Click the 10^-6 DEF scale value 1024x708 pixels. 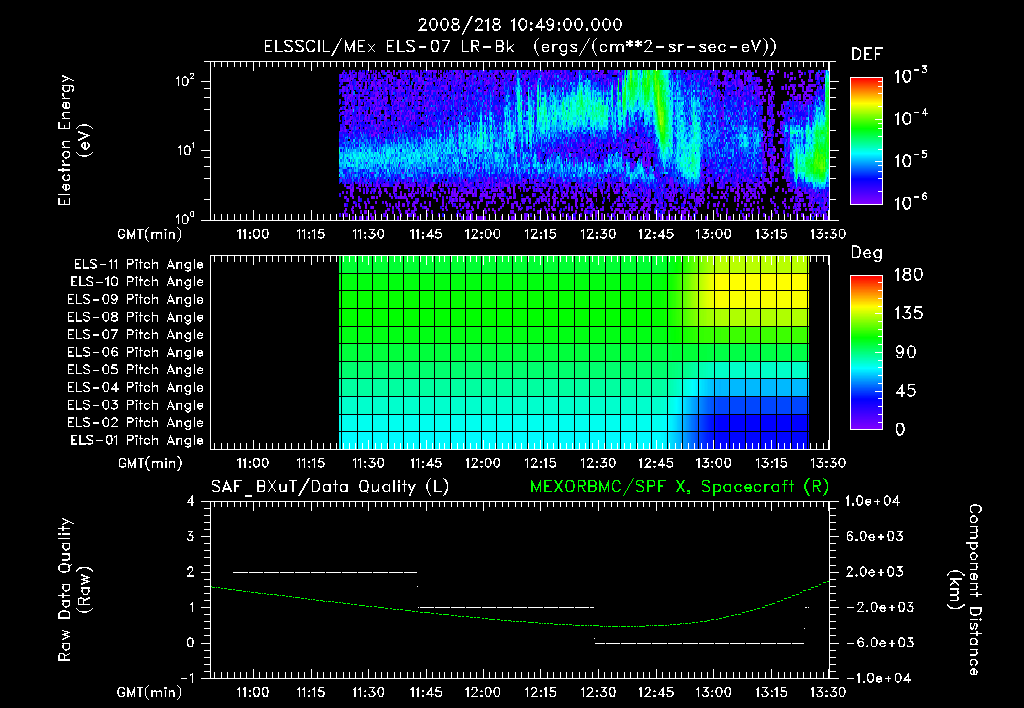click(x=910, y=202)
